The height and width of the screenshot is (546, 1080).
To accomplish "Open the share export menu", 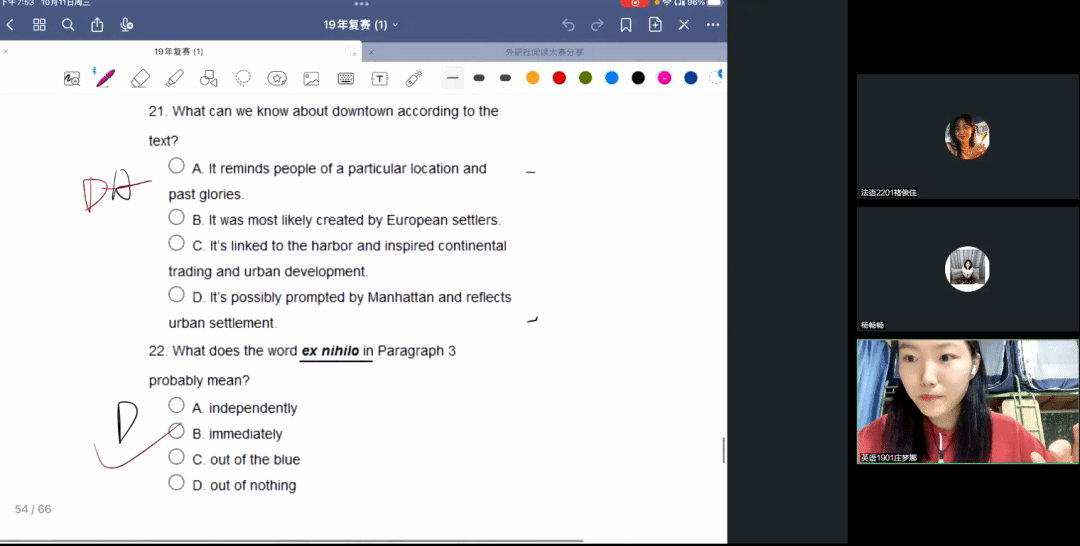I will pos(97,25).
